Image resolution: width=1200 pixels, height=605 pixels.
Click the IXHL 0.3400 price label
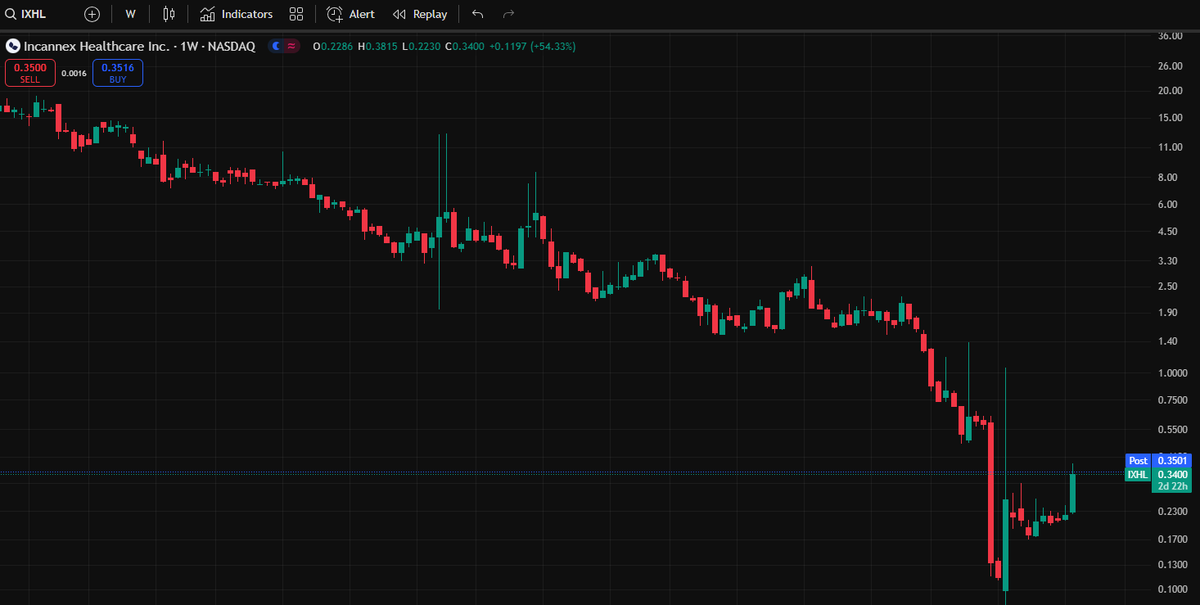[x=1160, y=474]
